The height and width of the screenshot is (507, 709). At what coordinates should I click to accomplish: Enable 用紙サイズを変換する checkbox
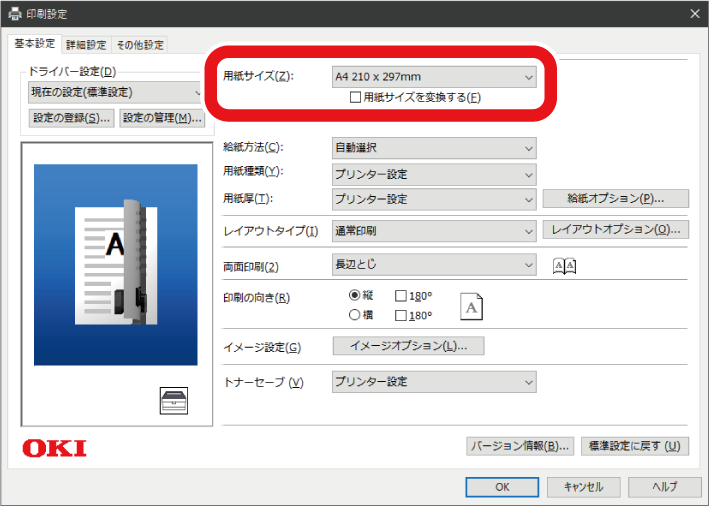pyautogui.click(x=356, y=97)
